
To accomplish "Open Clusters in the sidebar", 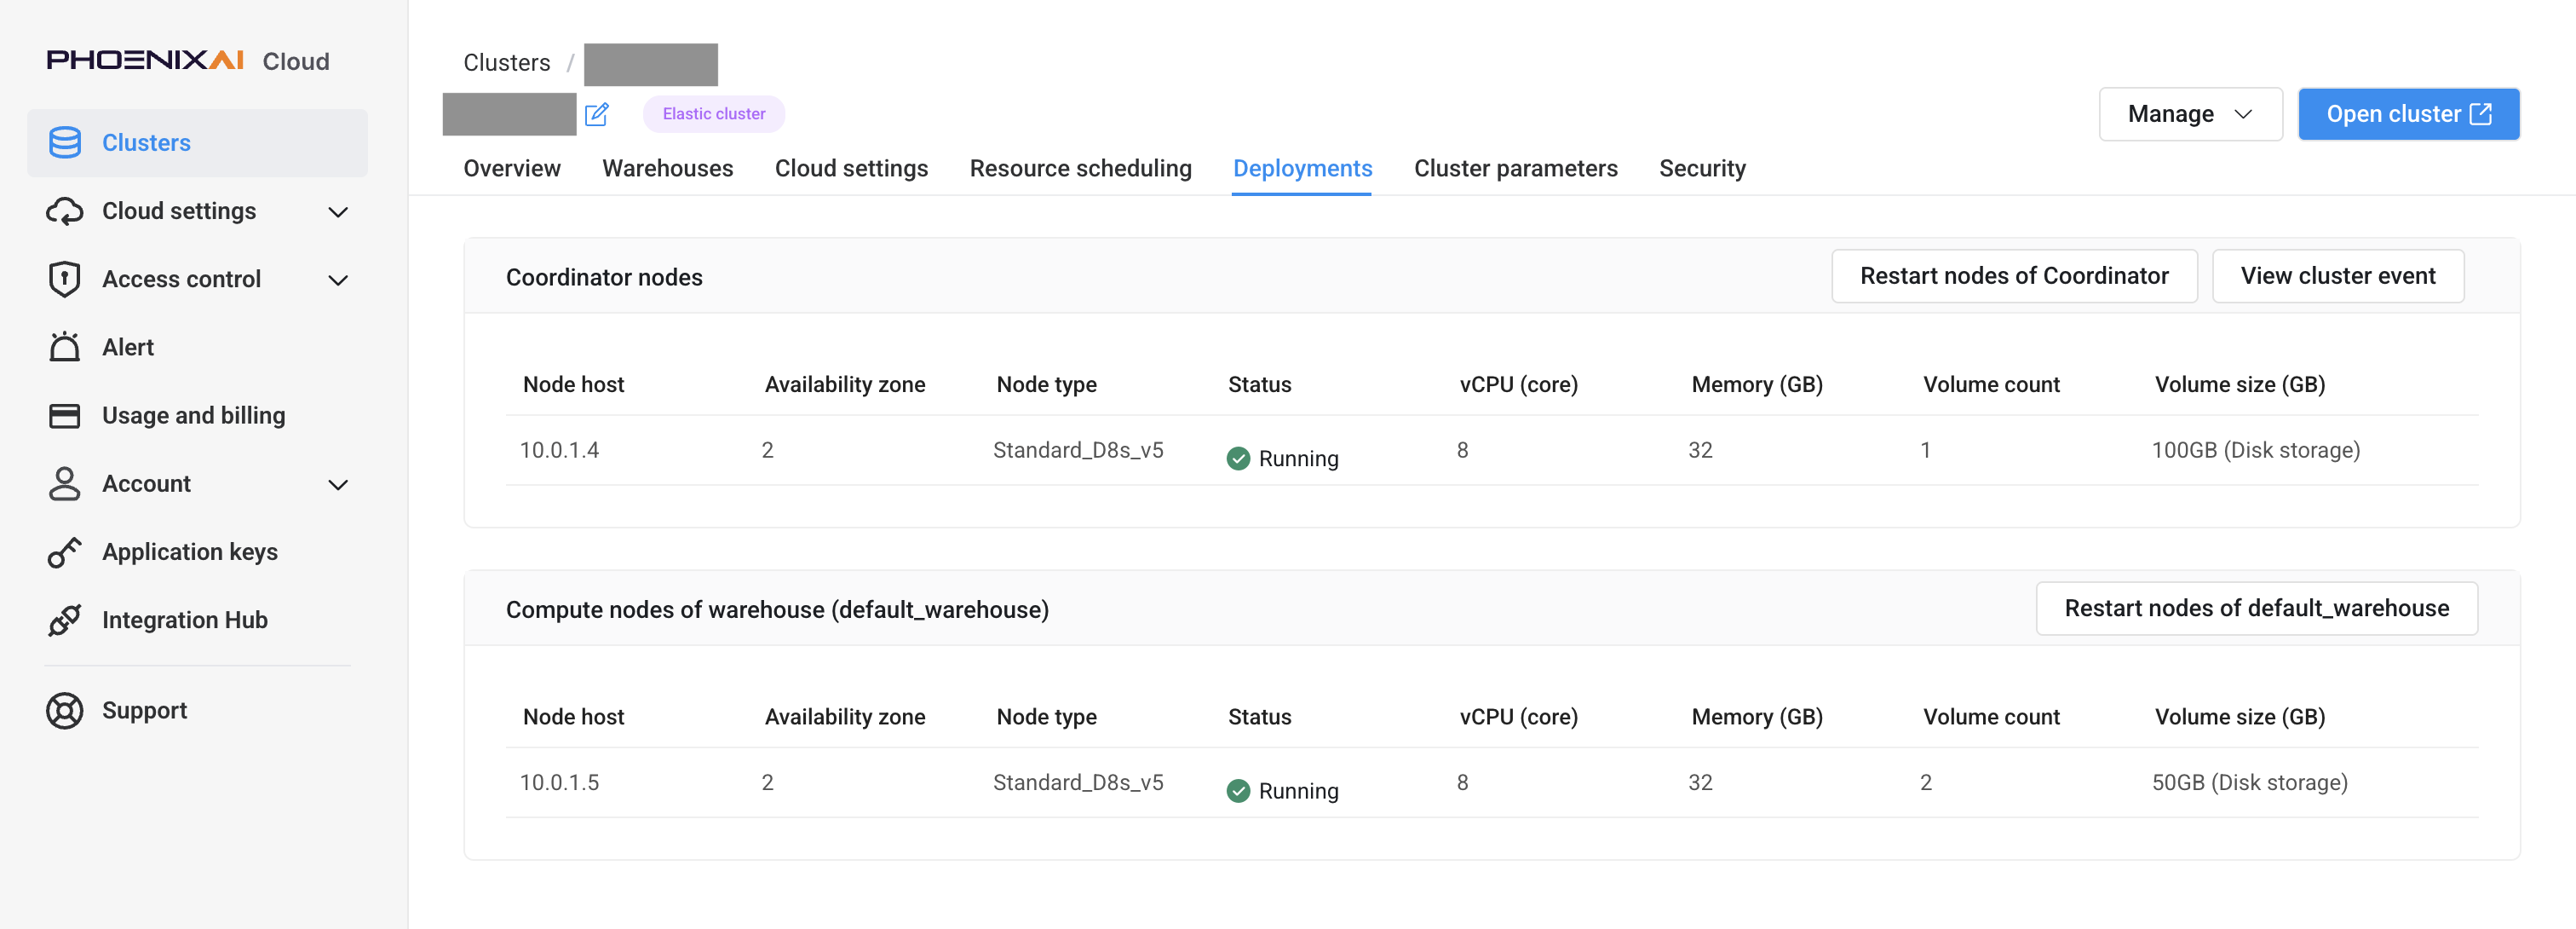I will pyautogui.click(x=197, y=143).
